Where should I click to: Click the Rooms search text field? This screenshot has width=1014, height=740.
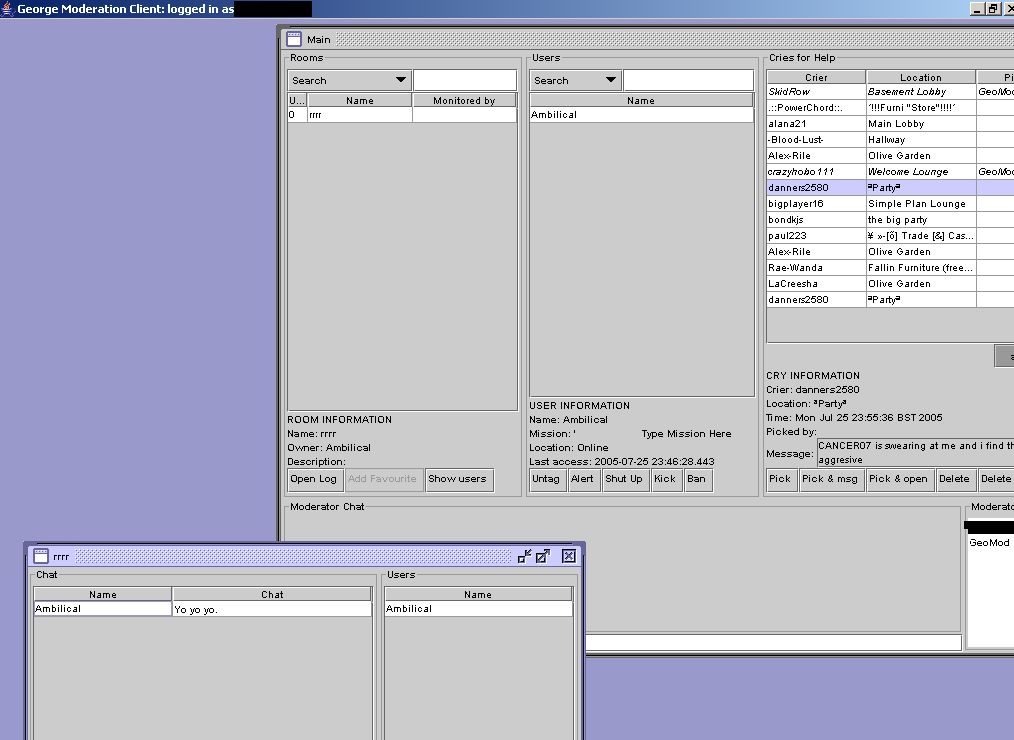[x=465, y=80]
